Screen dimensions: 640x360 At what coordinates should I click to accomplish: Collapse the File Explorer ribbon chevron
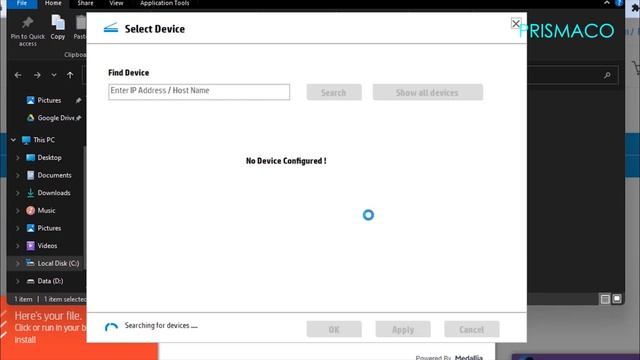click(607, 3)
